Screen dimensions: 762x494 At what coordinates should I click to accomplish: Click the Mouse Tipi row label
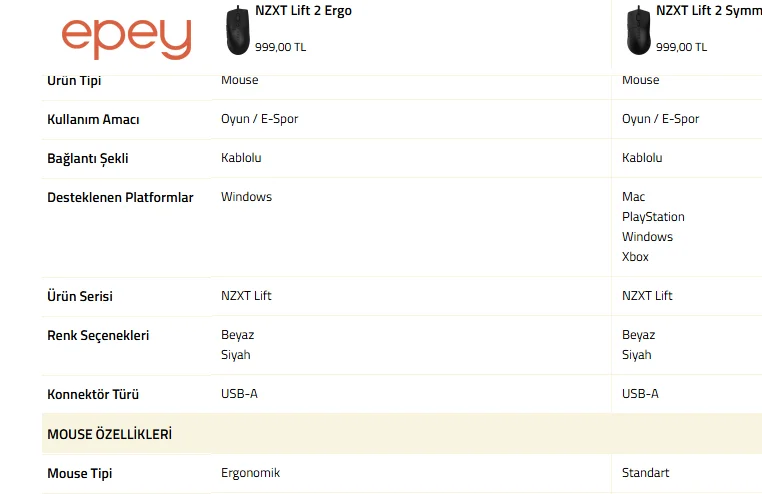80,474
